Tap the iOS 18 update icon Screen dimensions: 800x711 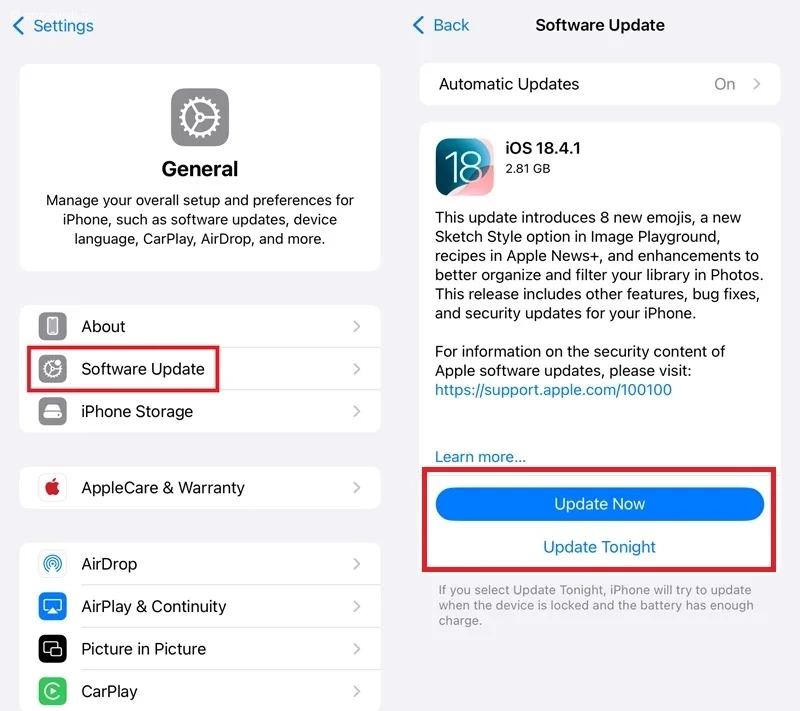[x=464, y=167]
